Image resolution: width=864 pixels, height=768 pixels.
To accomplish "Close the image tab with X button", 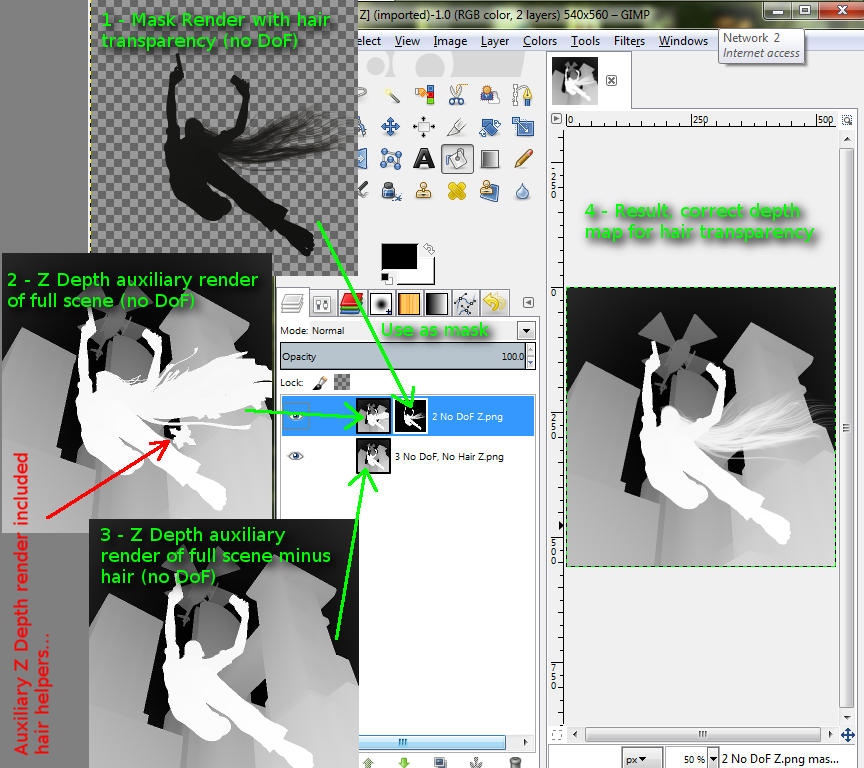I will pyautogui.click(x=612, y=81).
